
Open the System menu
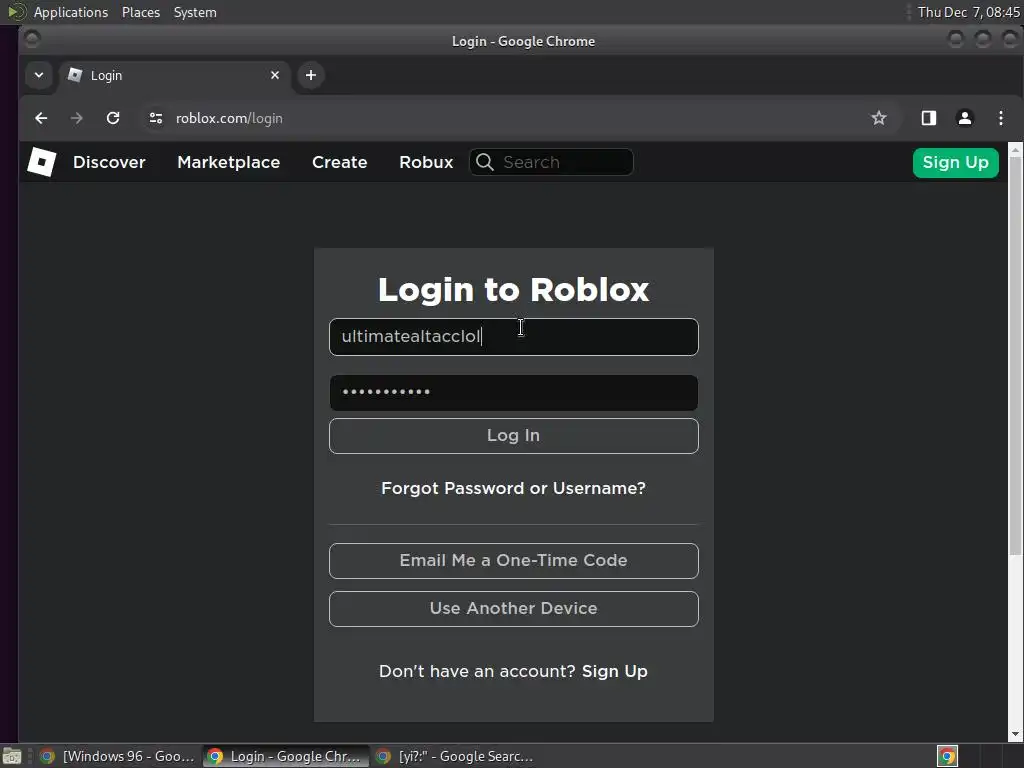point(195,12)
